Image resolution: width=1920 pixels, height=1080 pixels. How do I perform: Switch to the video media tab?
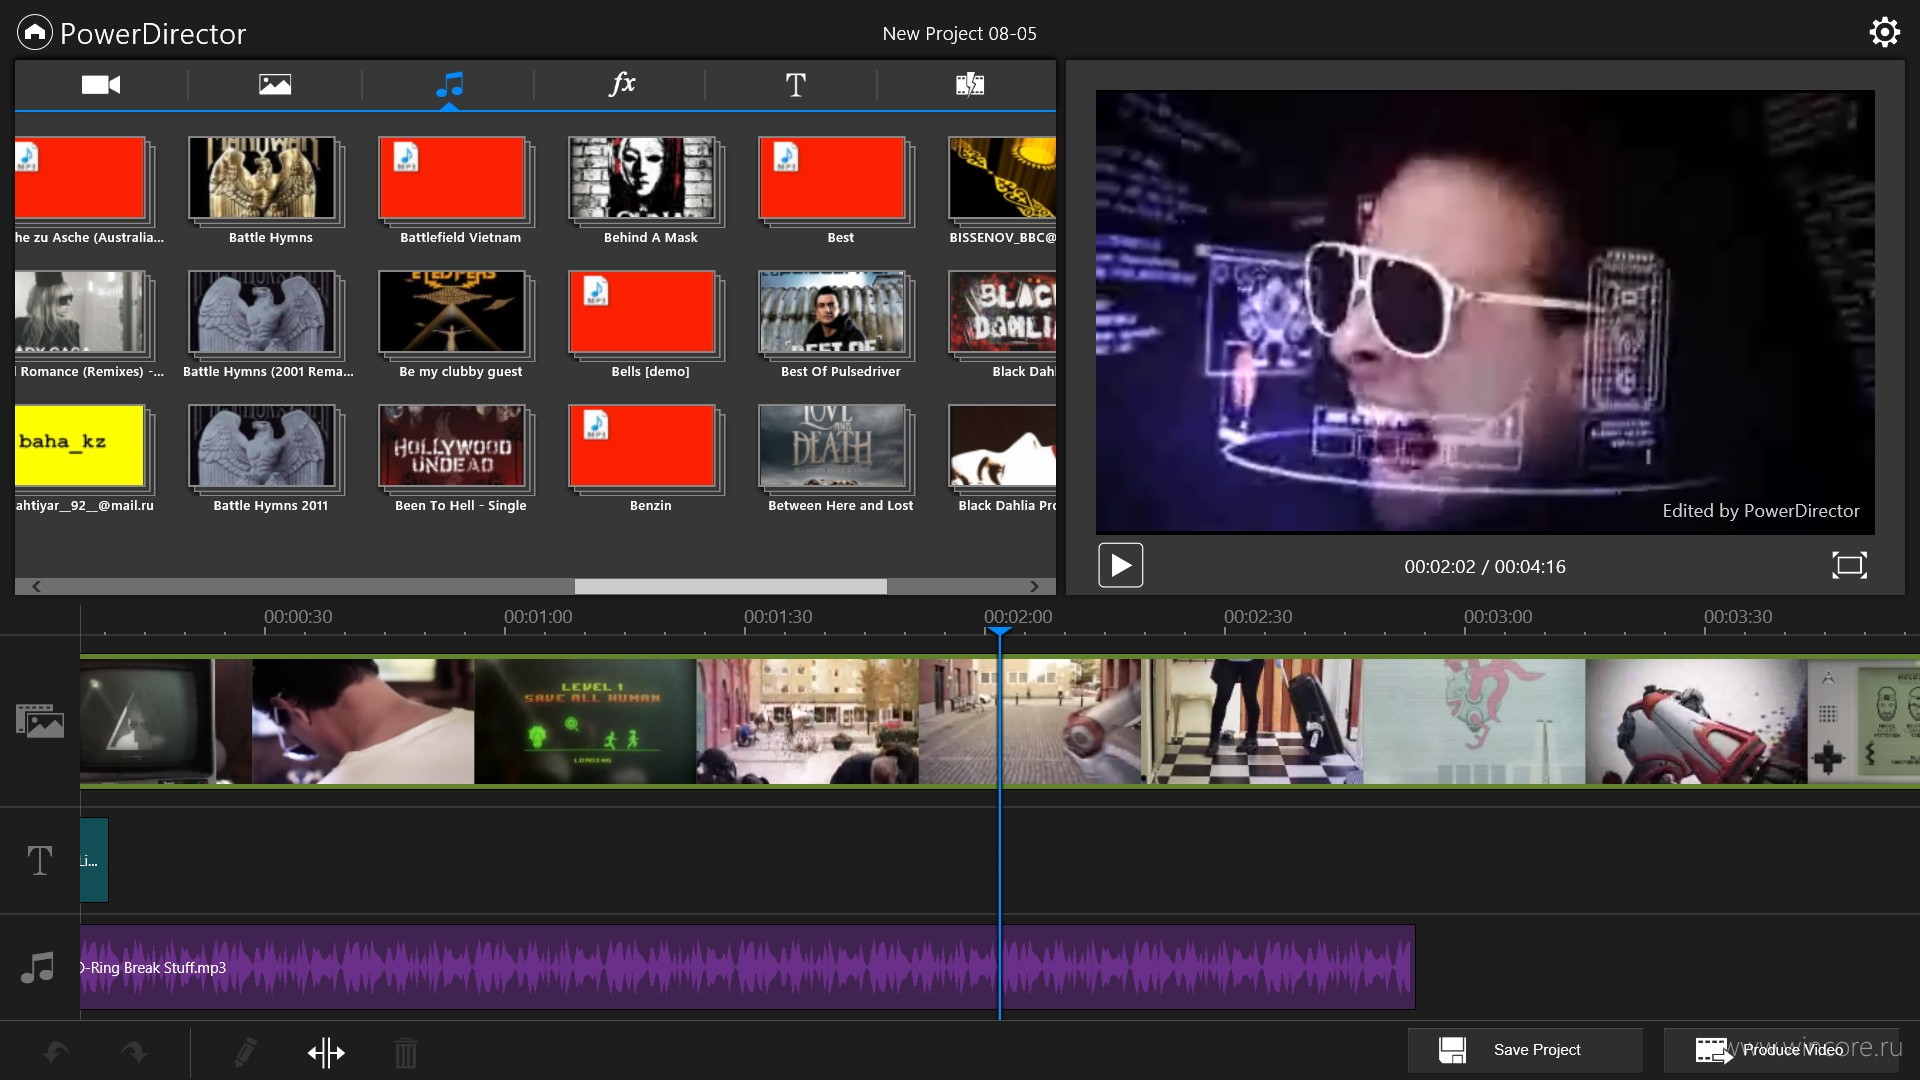(101, 85)
